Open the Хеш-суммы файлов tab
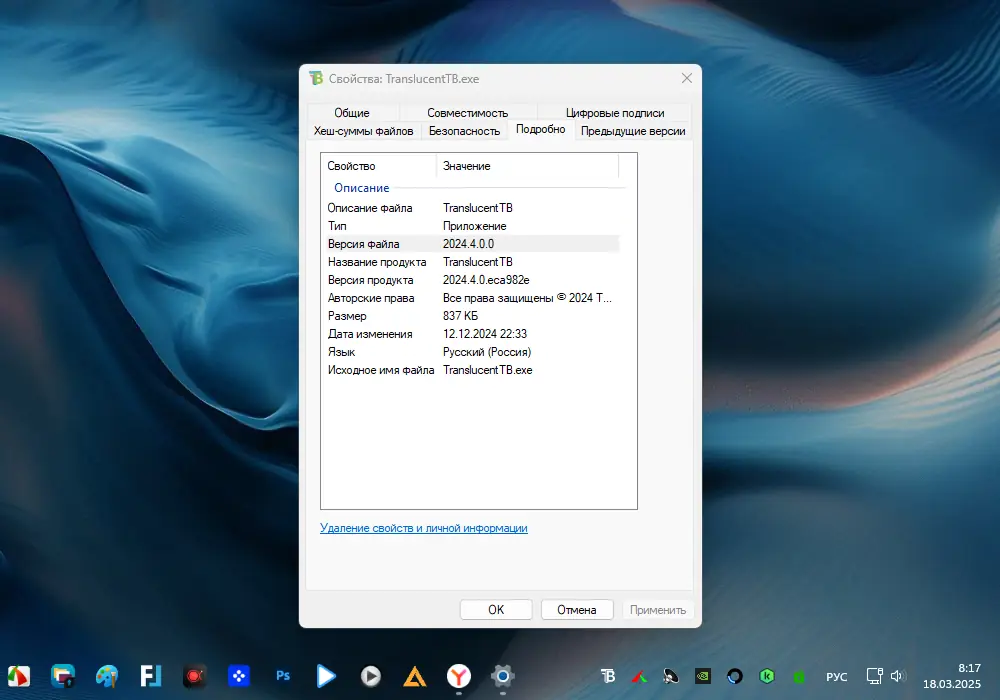This screenshot has width=1000, height=700. point(364,131)
